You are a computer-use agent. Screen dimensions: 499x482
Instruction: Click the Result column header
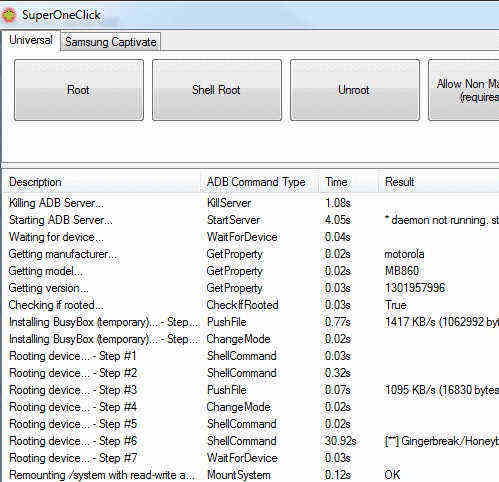pos(439,182)
